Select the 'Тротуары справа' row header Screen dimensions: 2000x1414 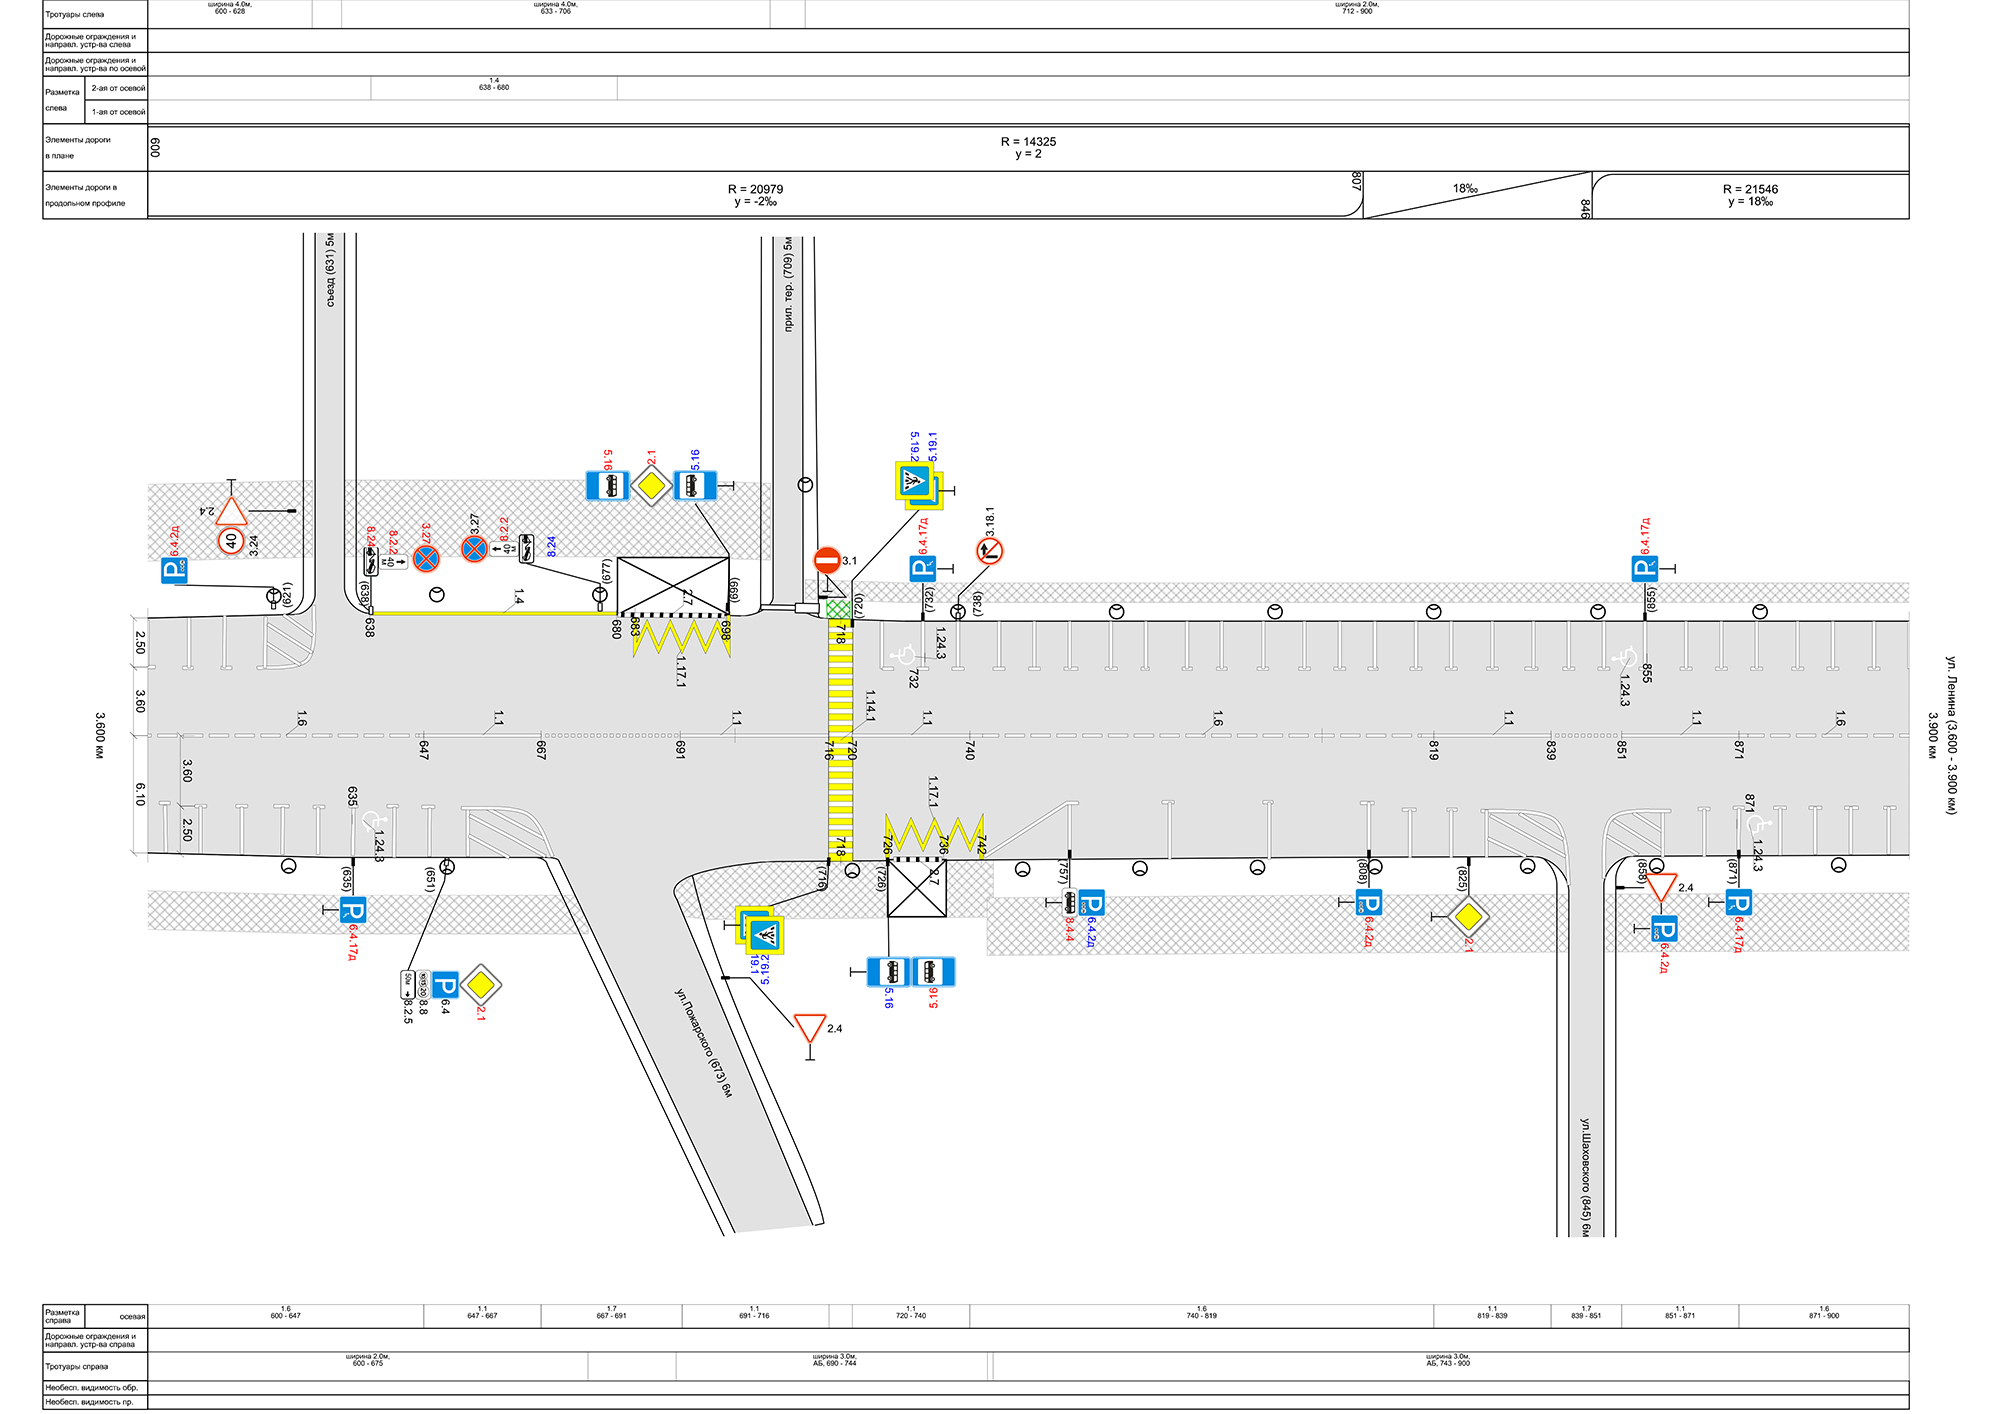(x=95, y=1366)
